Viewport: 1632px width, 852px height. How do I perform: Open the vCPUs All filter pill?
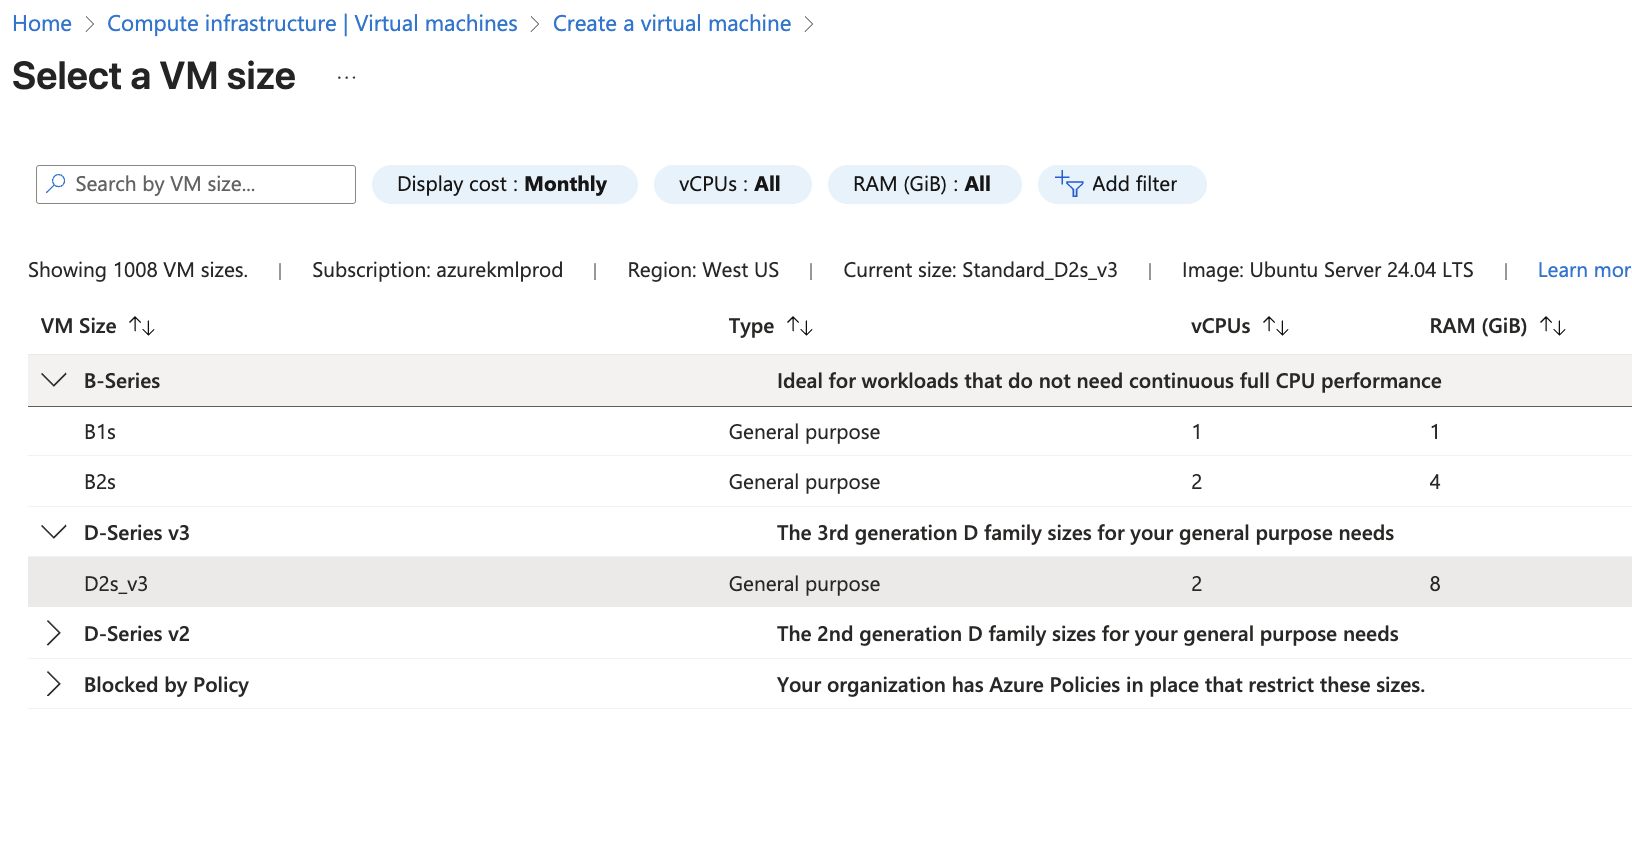tap(731, 184)
